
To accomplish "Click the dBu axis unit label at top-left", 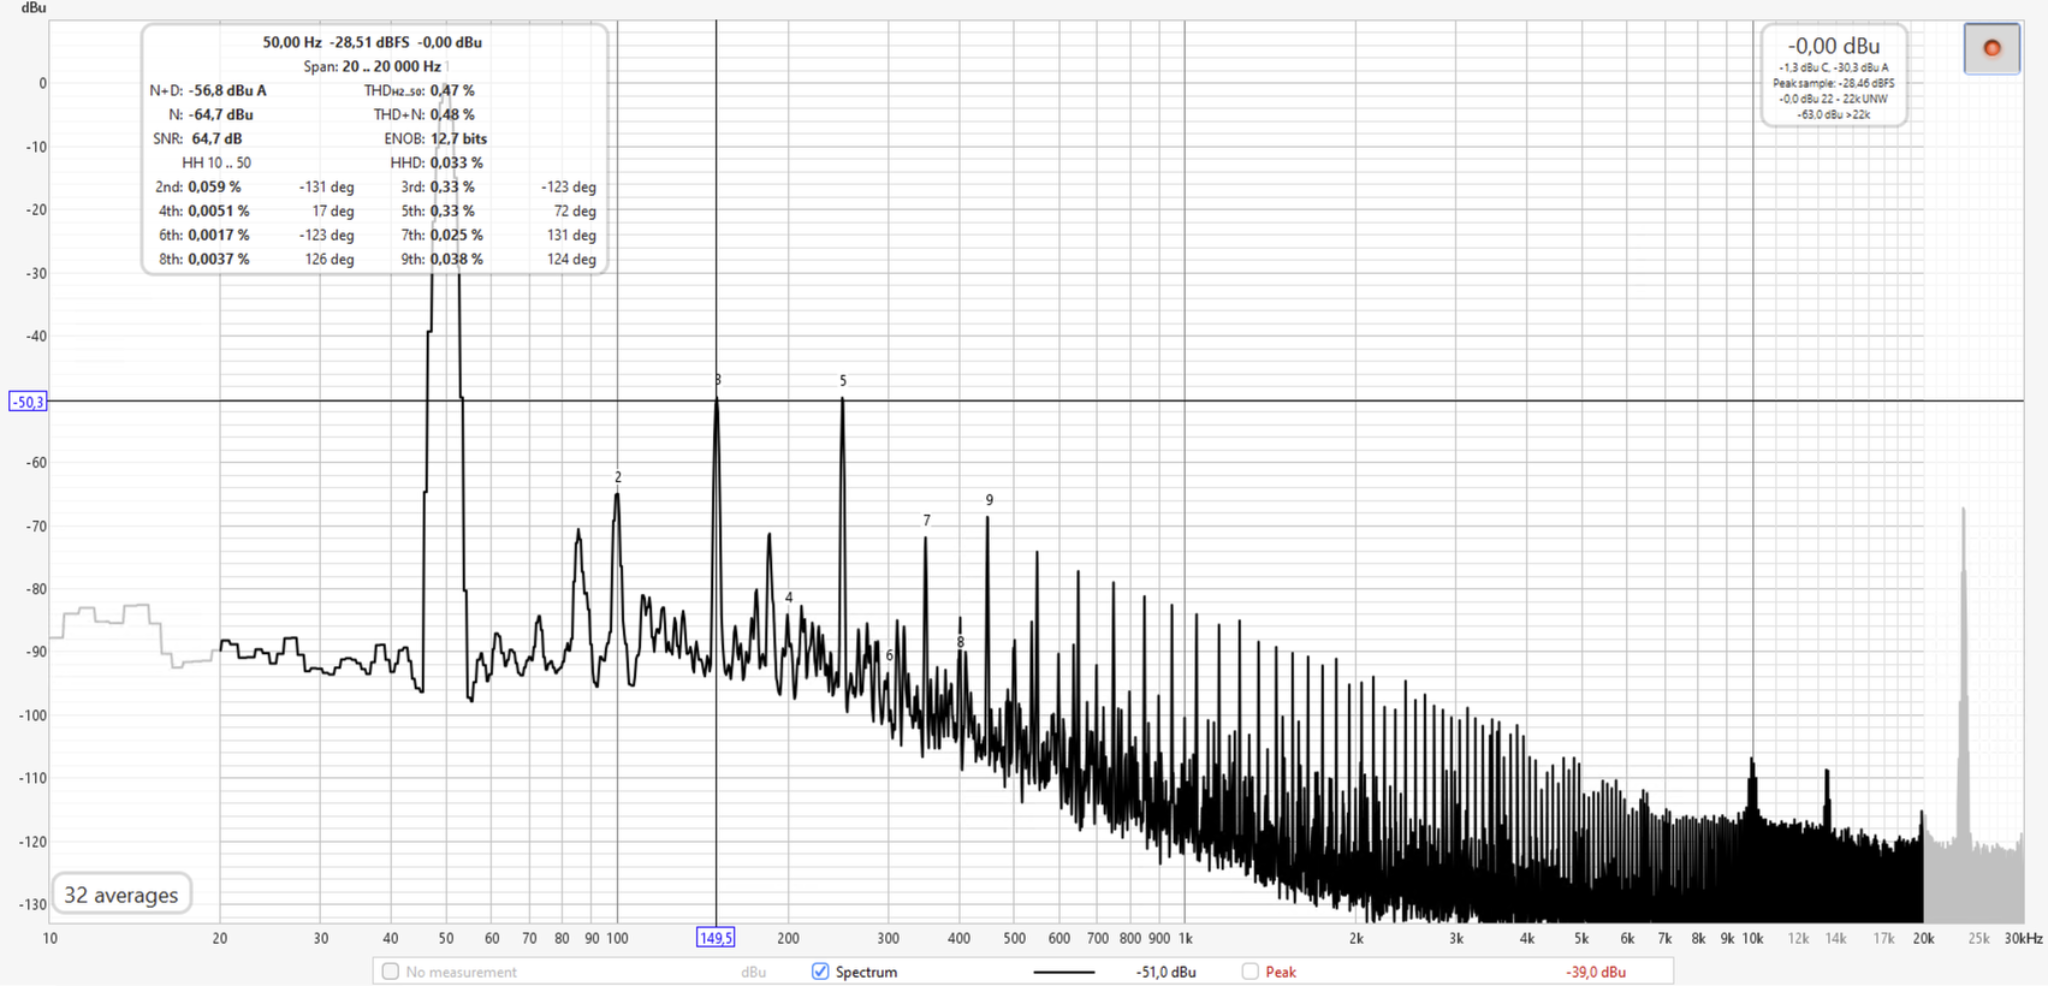I will [x=33, y=7].
